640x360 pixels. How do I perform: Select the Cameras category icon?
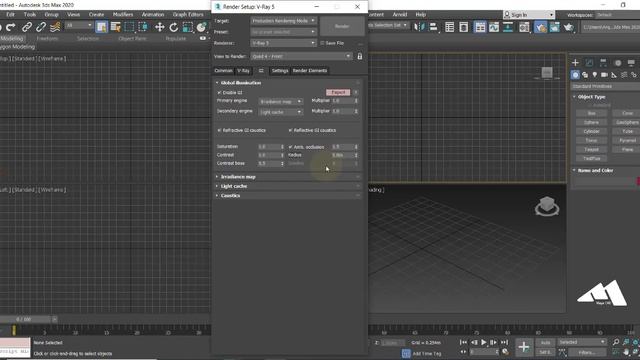604,75
